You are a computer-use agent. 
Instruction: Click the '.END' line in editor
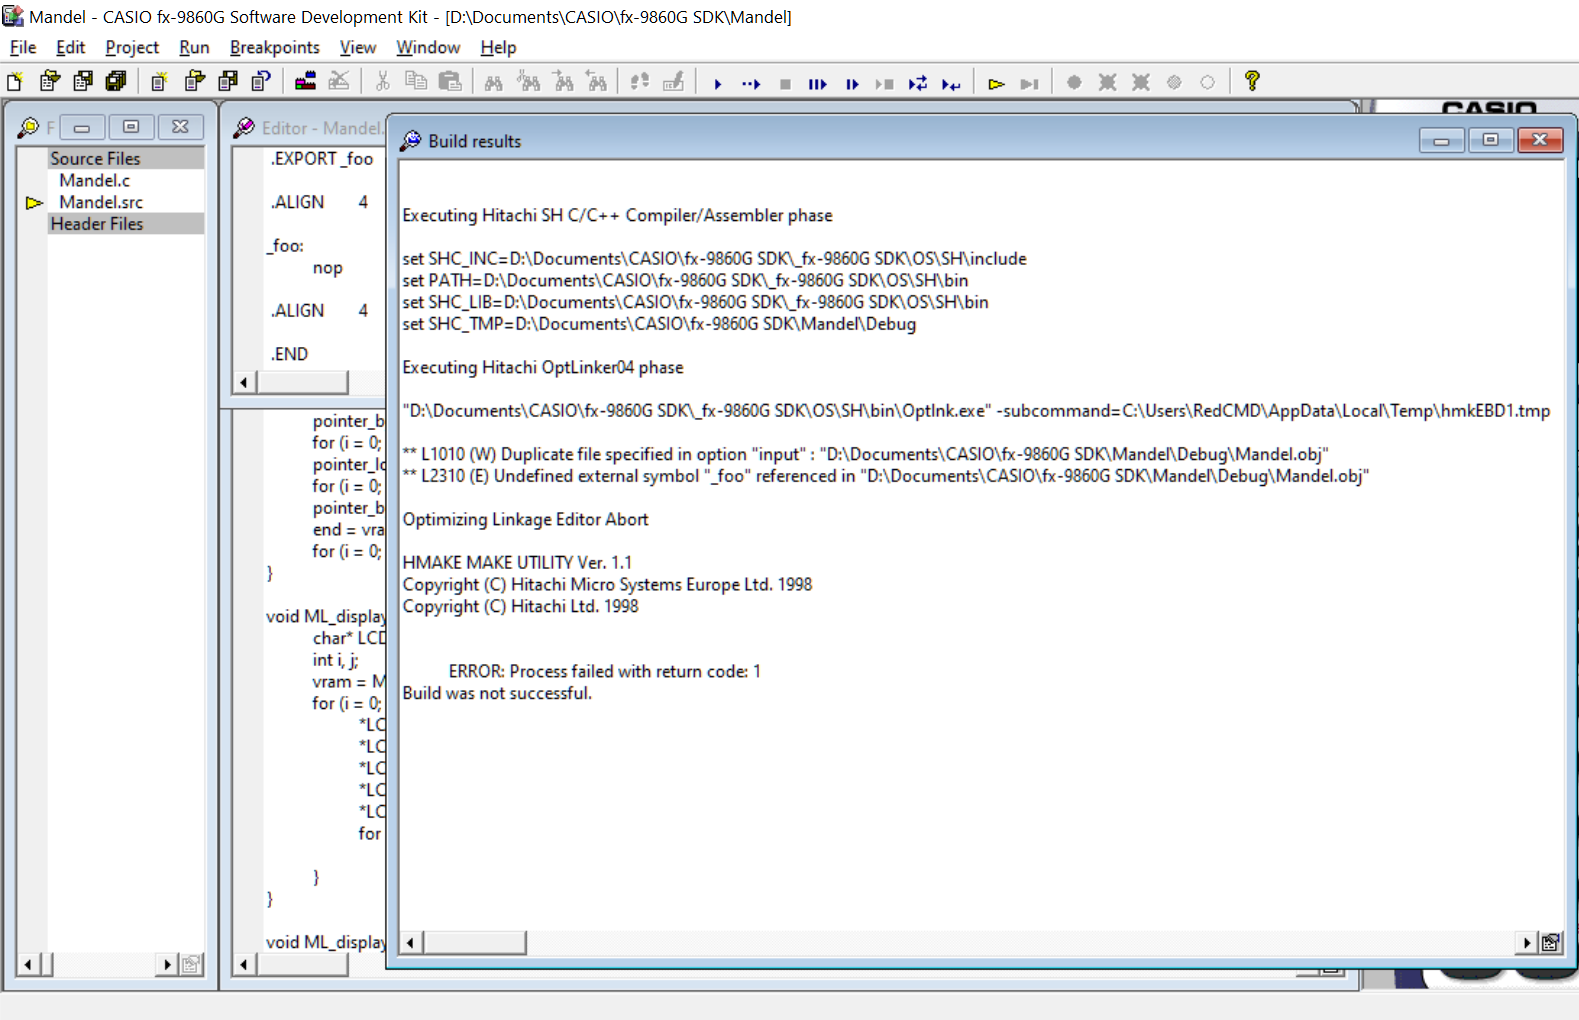[x=289, y=354]
